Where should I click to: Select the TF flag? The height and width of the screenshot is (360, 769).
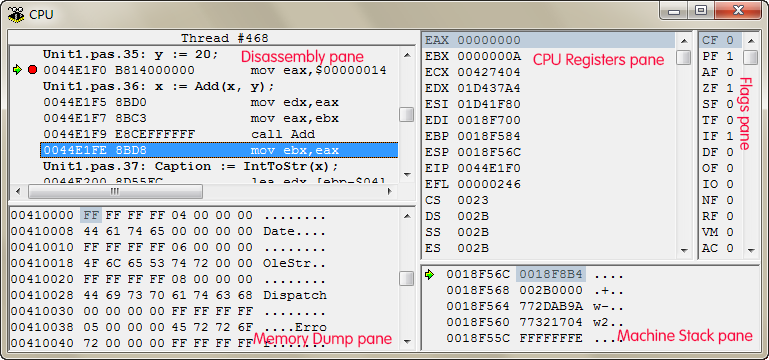pos(718,120)
